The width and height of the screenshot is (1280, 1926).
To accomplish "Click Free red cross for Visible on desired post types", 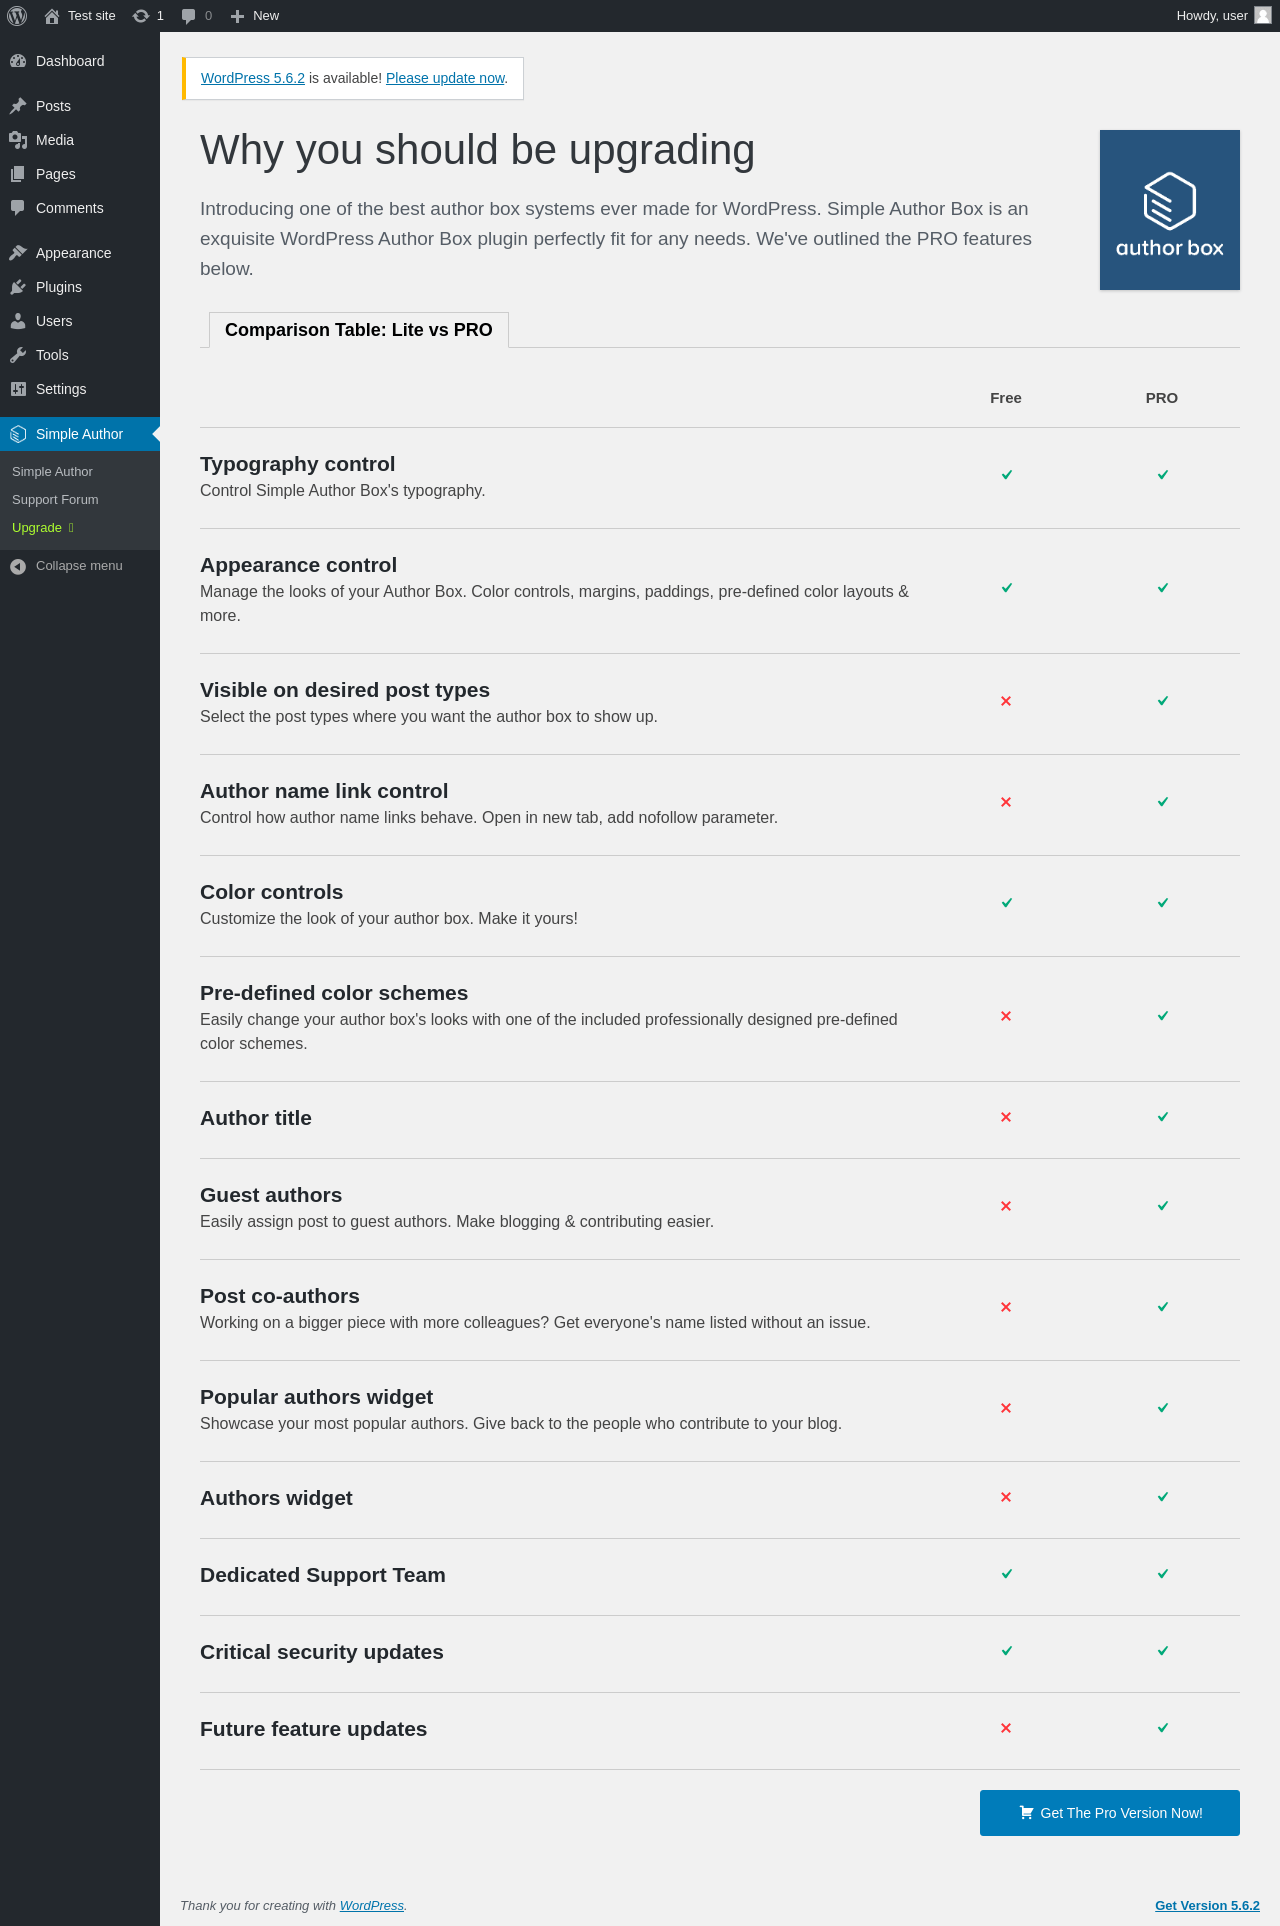I will click(1006, 701).
